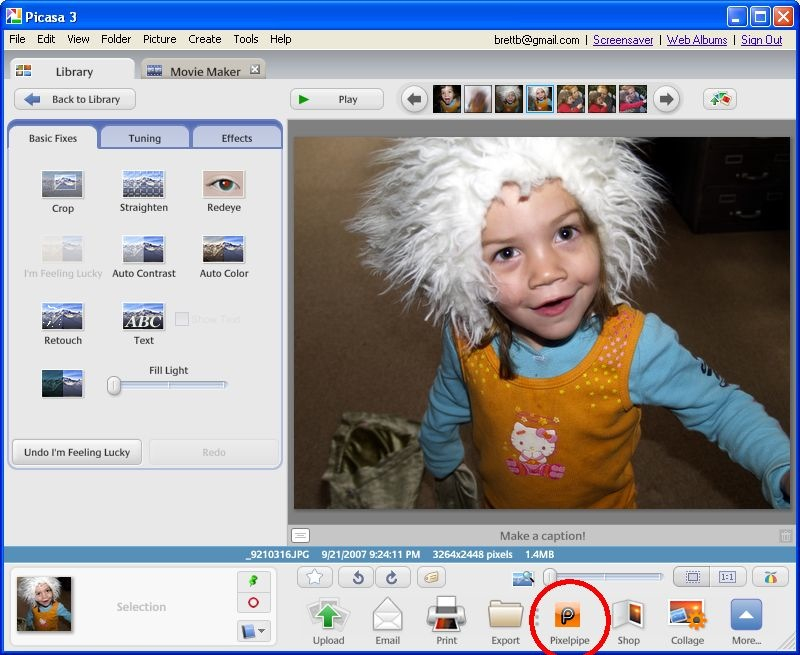Switch to the Tuning tab
The image size is (800, 655).
pyautogui.click(x=144, y=138)
